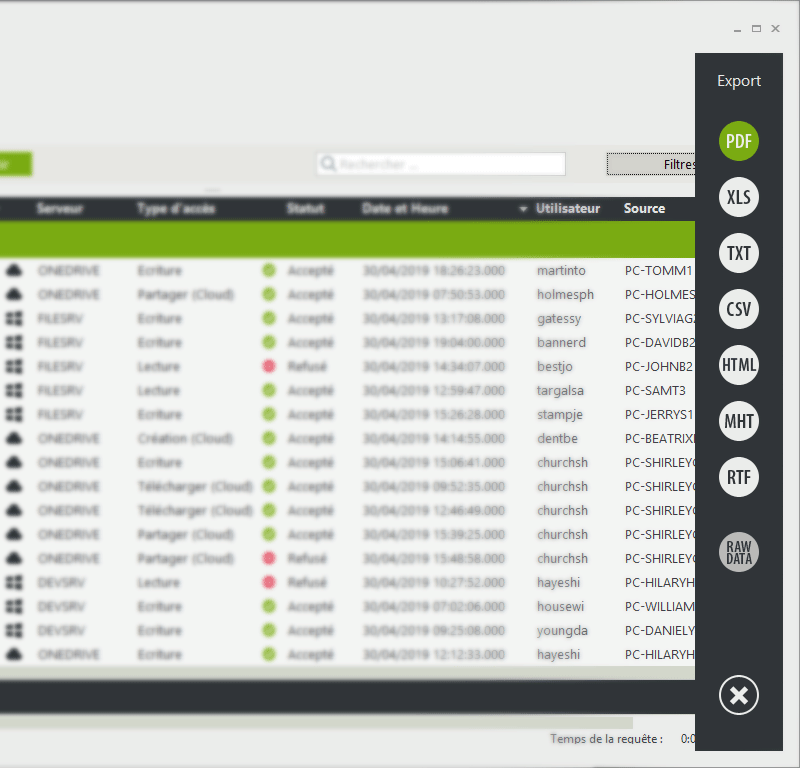Close the Export panel with X
Screen dimensions: 800x768
(x=739, y=695)
